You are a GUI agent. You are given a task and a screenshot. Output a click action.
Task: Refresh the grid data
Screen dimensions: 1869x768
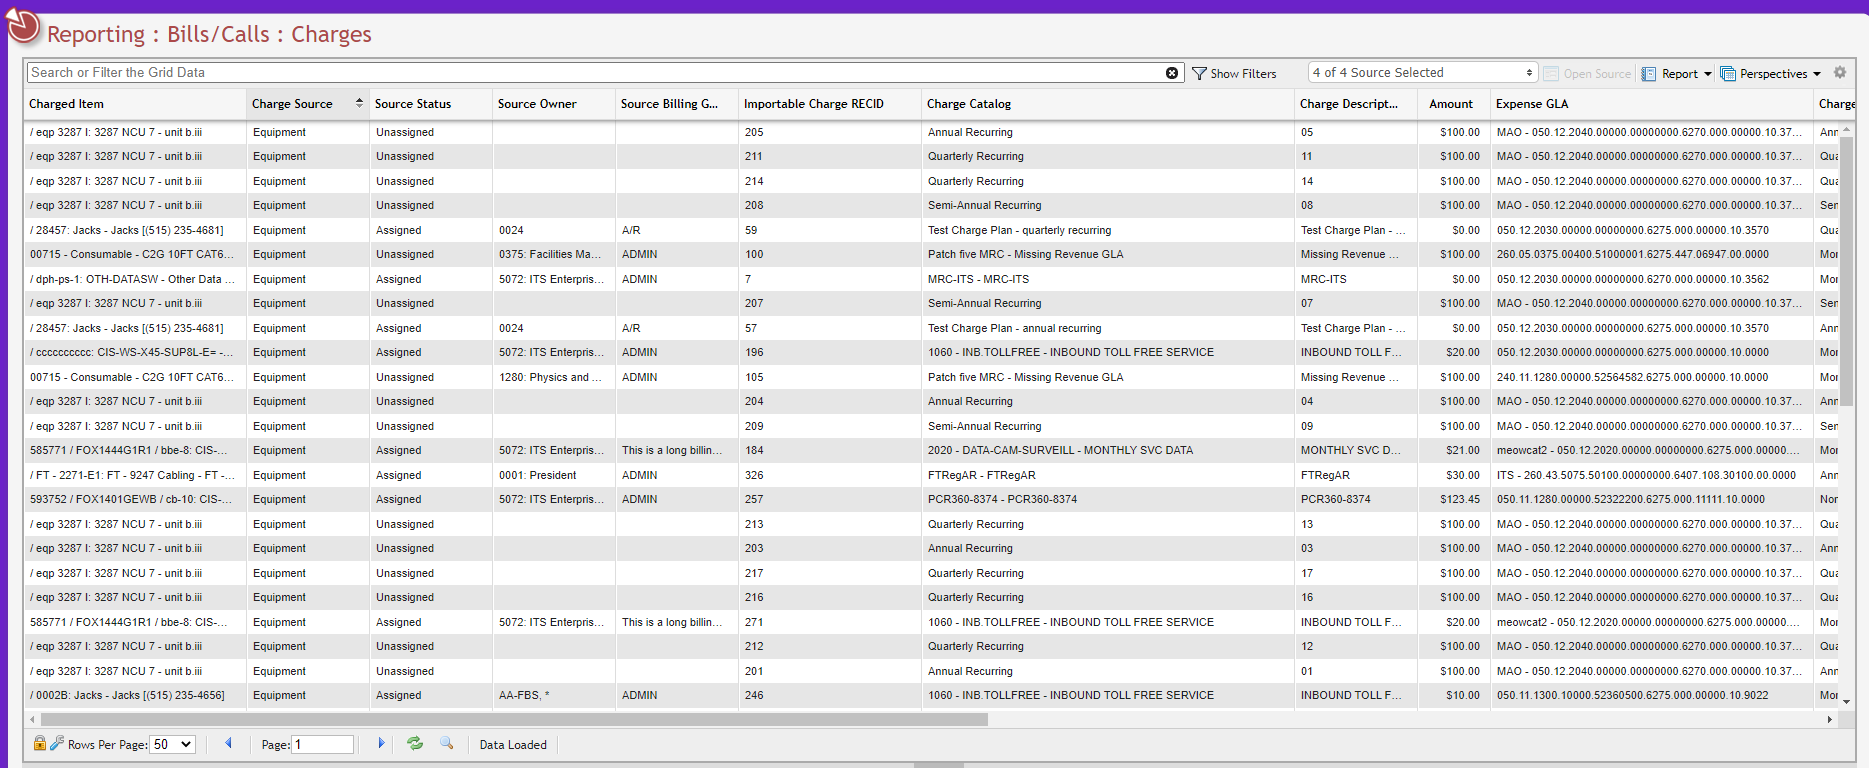(415, 743)
